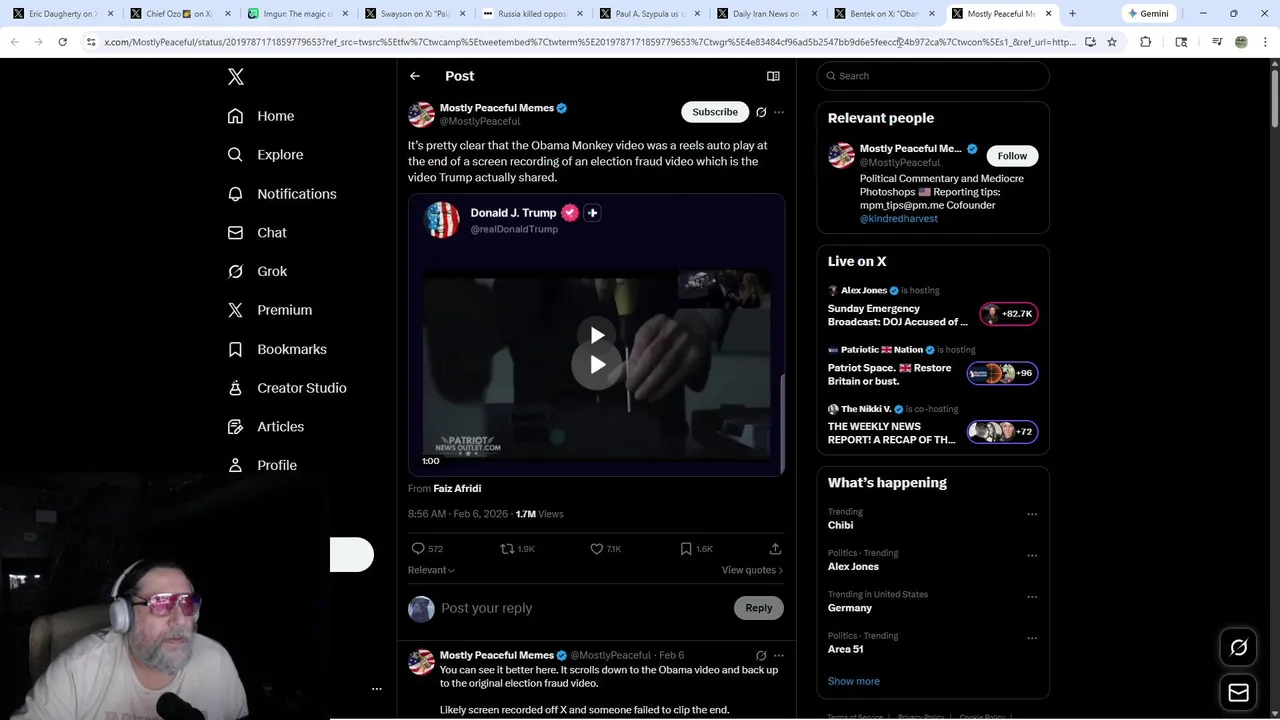Open Chat in the sidebar
Screen dimensions: 1280x720
pyautogui.click(x=257, y=232)
